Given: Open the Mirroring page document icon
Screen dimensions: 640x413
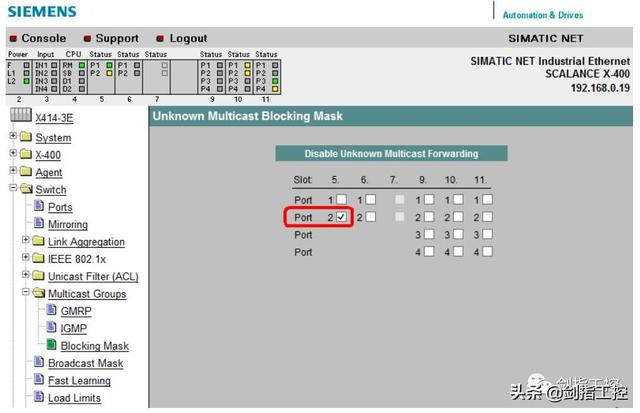Looking at the screenshot, I should pyautogui.click(x=39, y=223).
